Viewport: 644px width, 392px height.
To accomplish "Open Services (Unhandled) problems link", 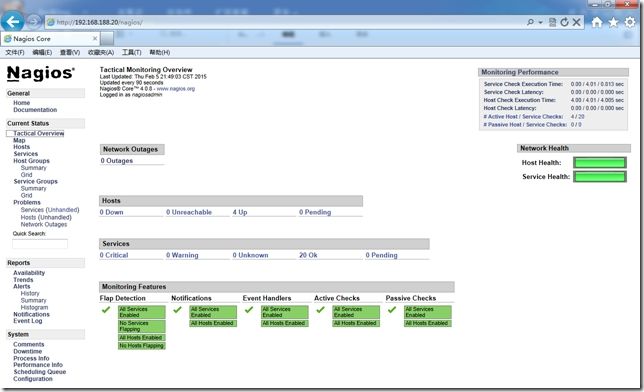I will (x=50, y=210).
